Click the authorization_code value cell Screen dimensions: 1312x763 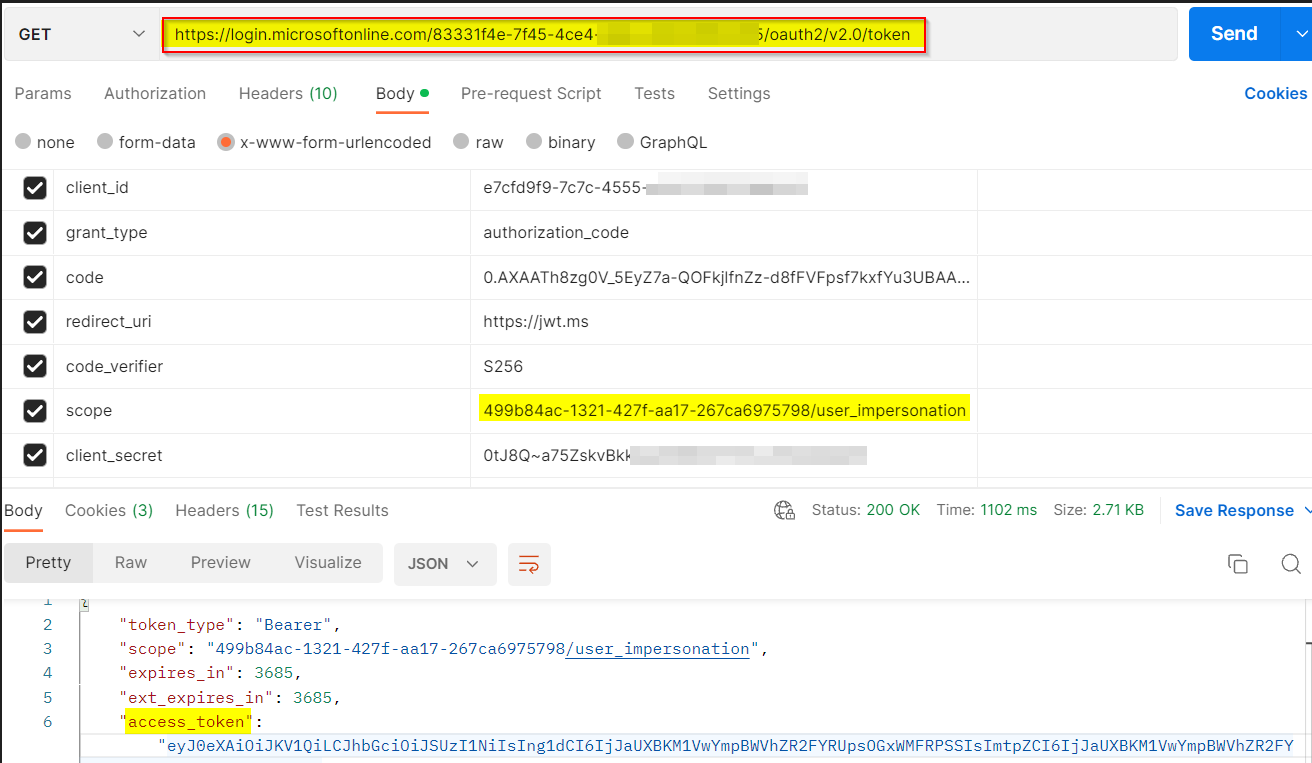tap(724, 233)
